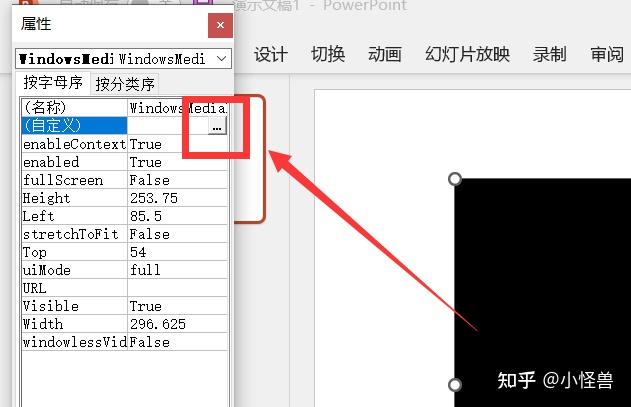Open the 录制 ribbon tab
Image resolution: width=631 pixels, height=407 pixels.
pos(550,54)
